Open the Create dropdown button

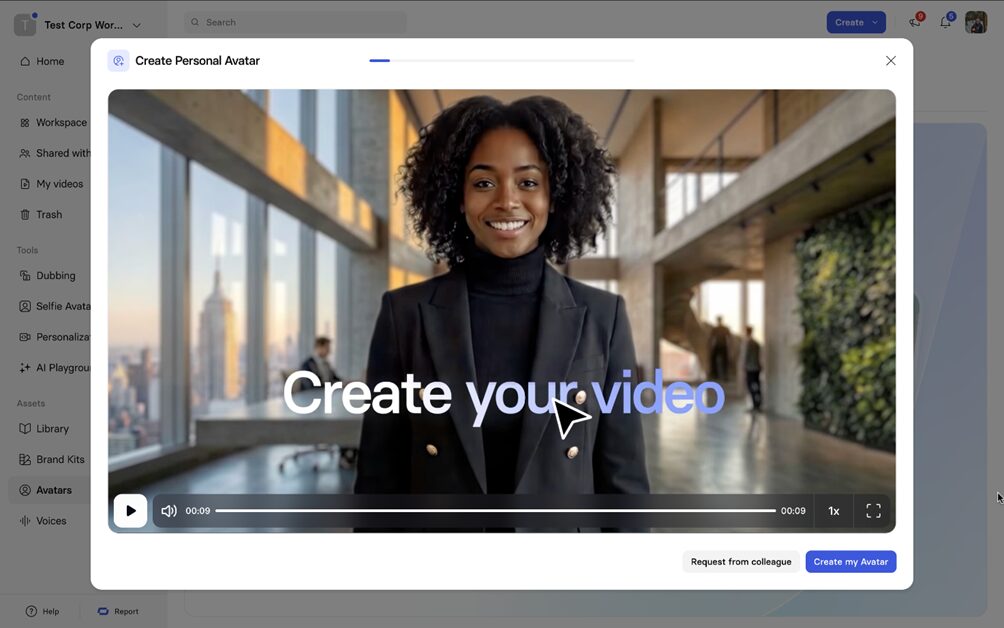855,22
